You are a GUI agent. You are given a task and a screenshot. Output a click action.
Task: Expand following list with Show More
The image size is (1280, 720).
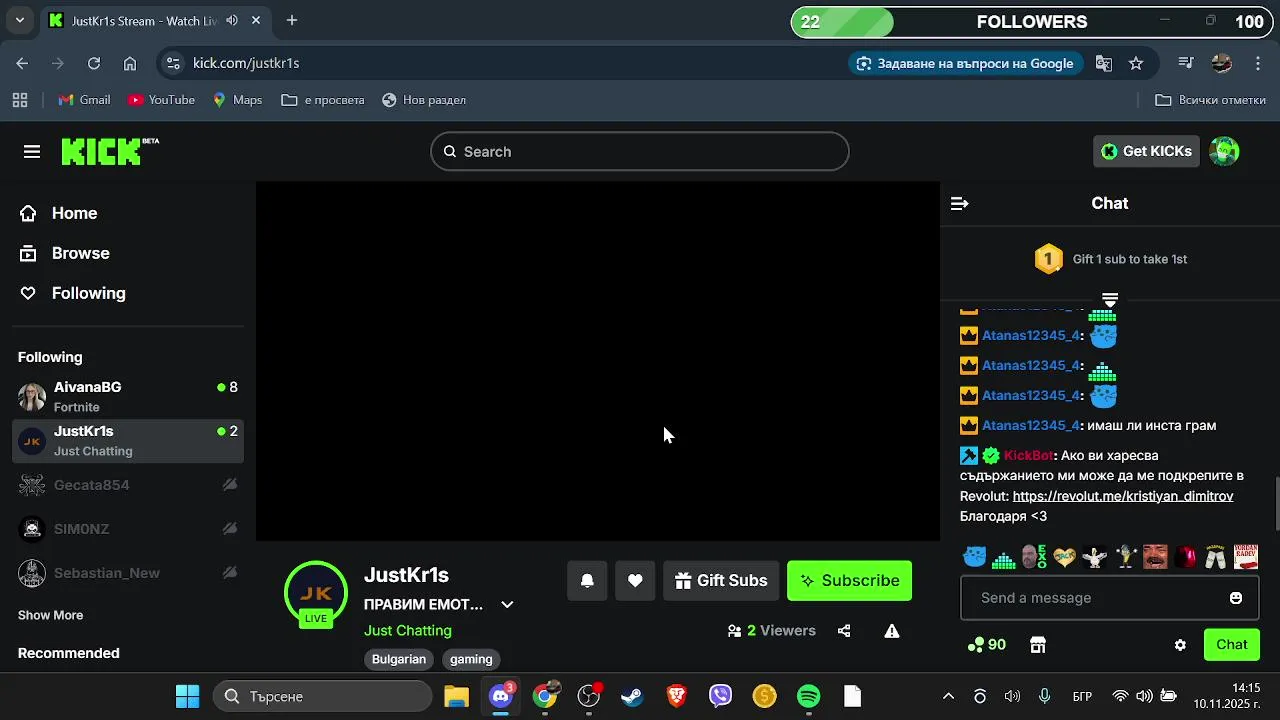(50, 615)
